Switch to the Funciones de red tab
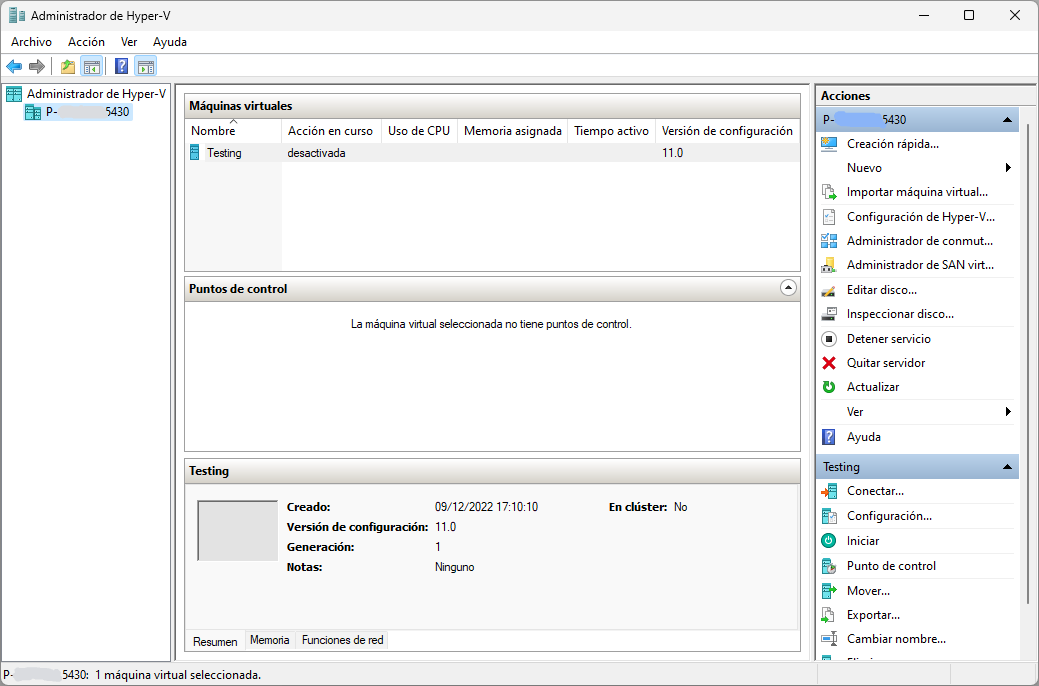This screenshot has width=1039, height=686. point(342,640)
